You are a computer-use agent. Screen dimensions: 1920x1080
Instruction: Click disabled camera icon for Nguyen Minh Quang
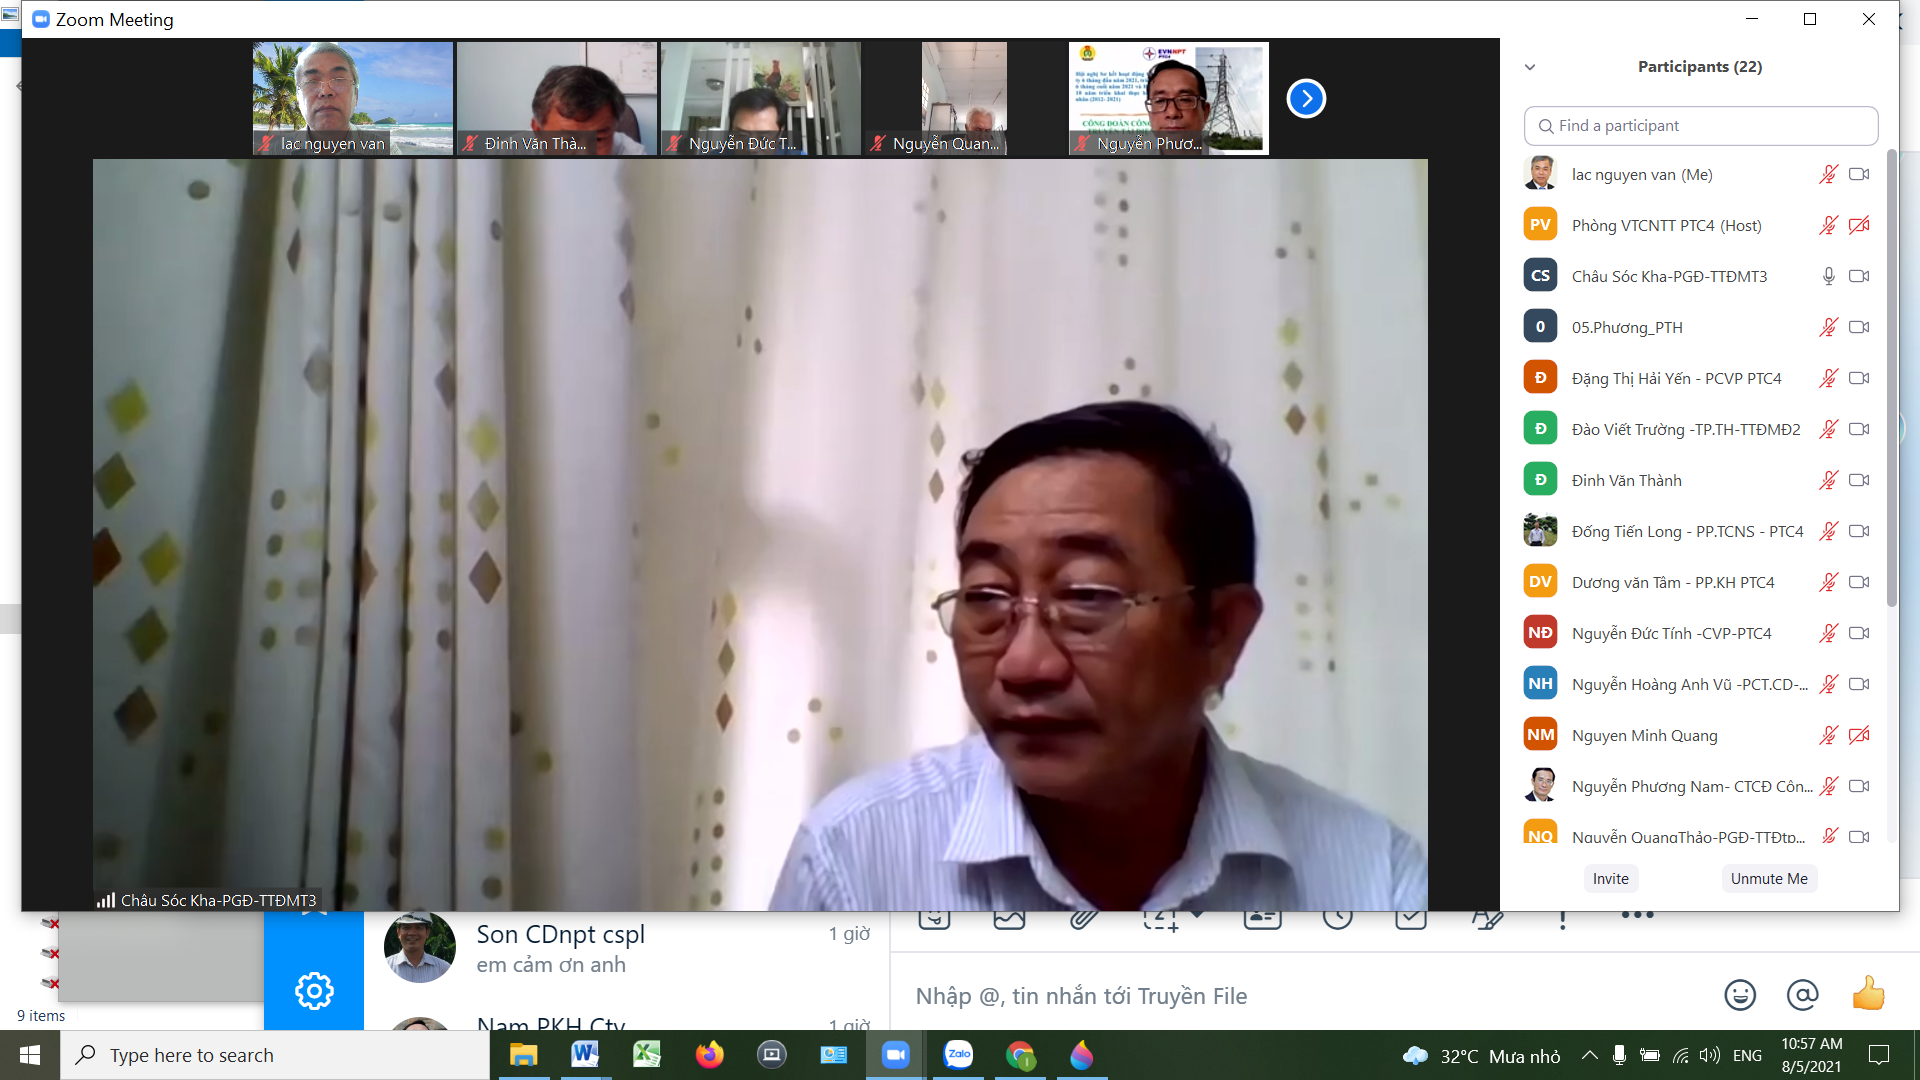(1859, 735)
